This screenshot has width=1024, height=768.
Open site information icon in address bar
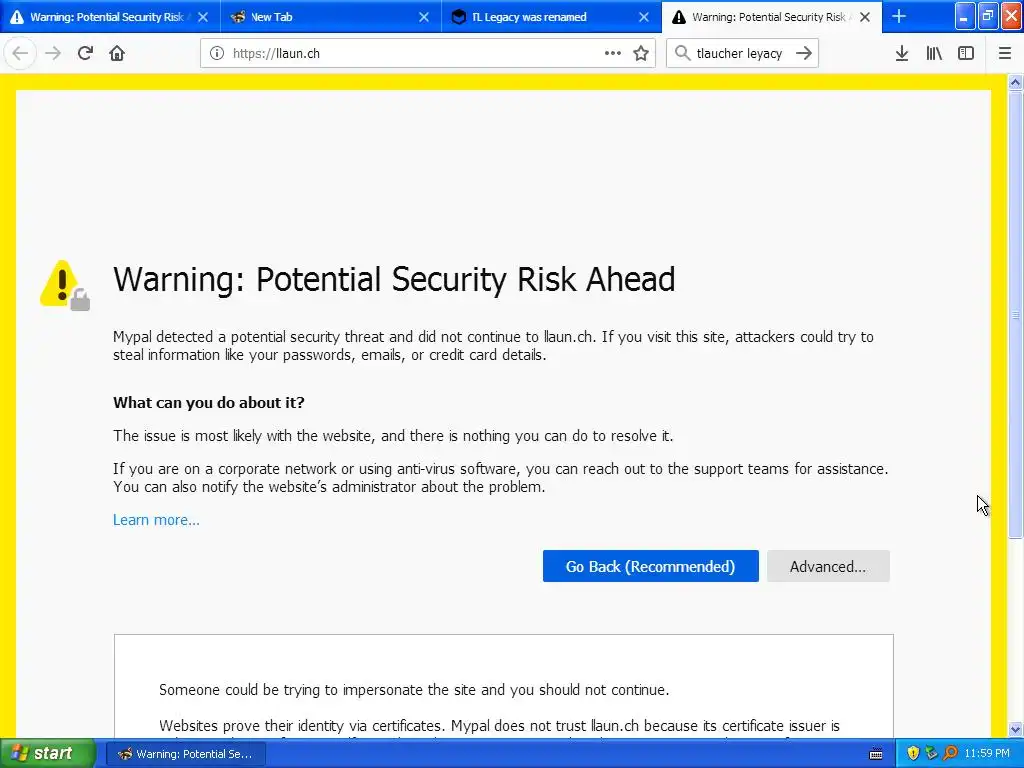tap(217, 54)
